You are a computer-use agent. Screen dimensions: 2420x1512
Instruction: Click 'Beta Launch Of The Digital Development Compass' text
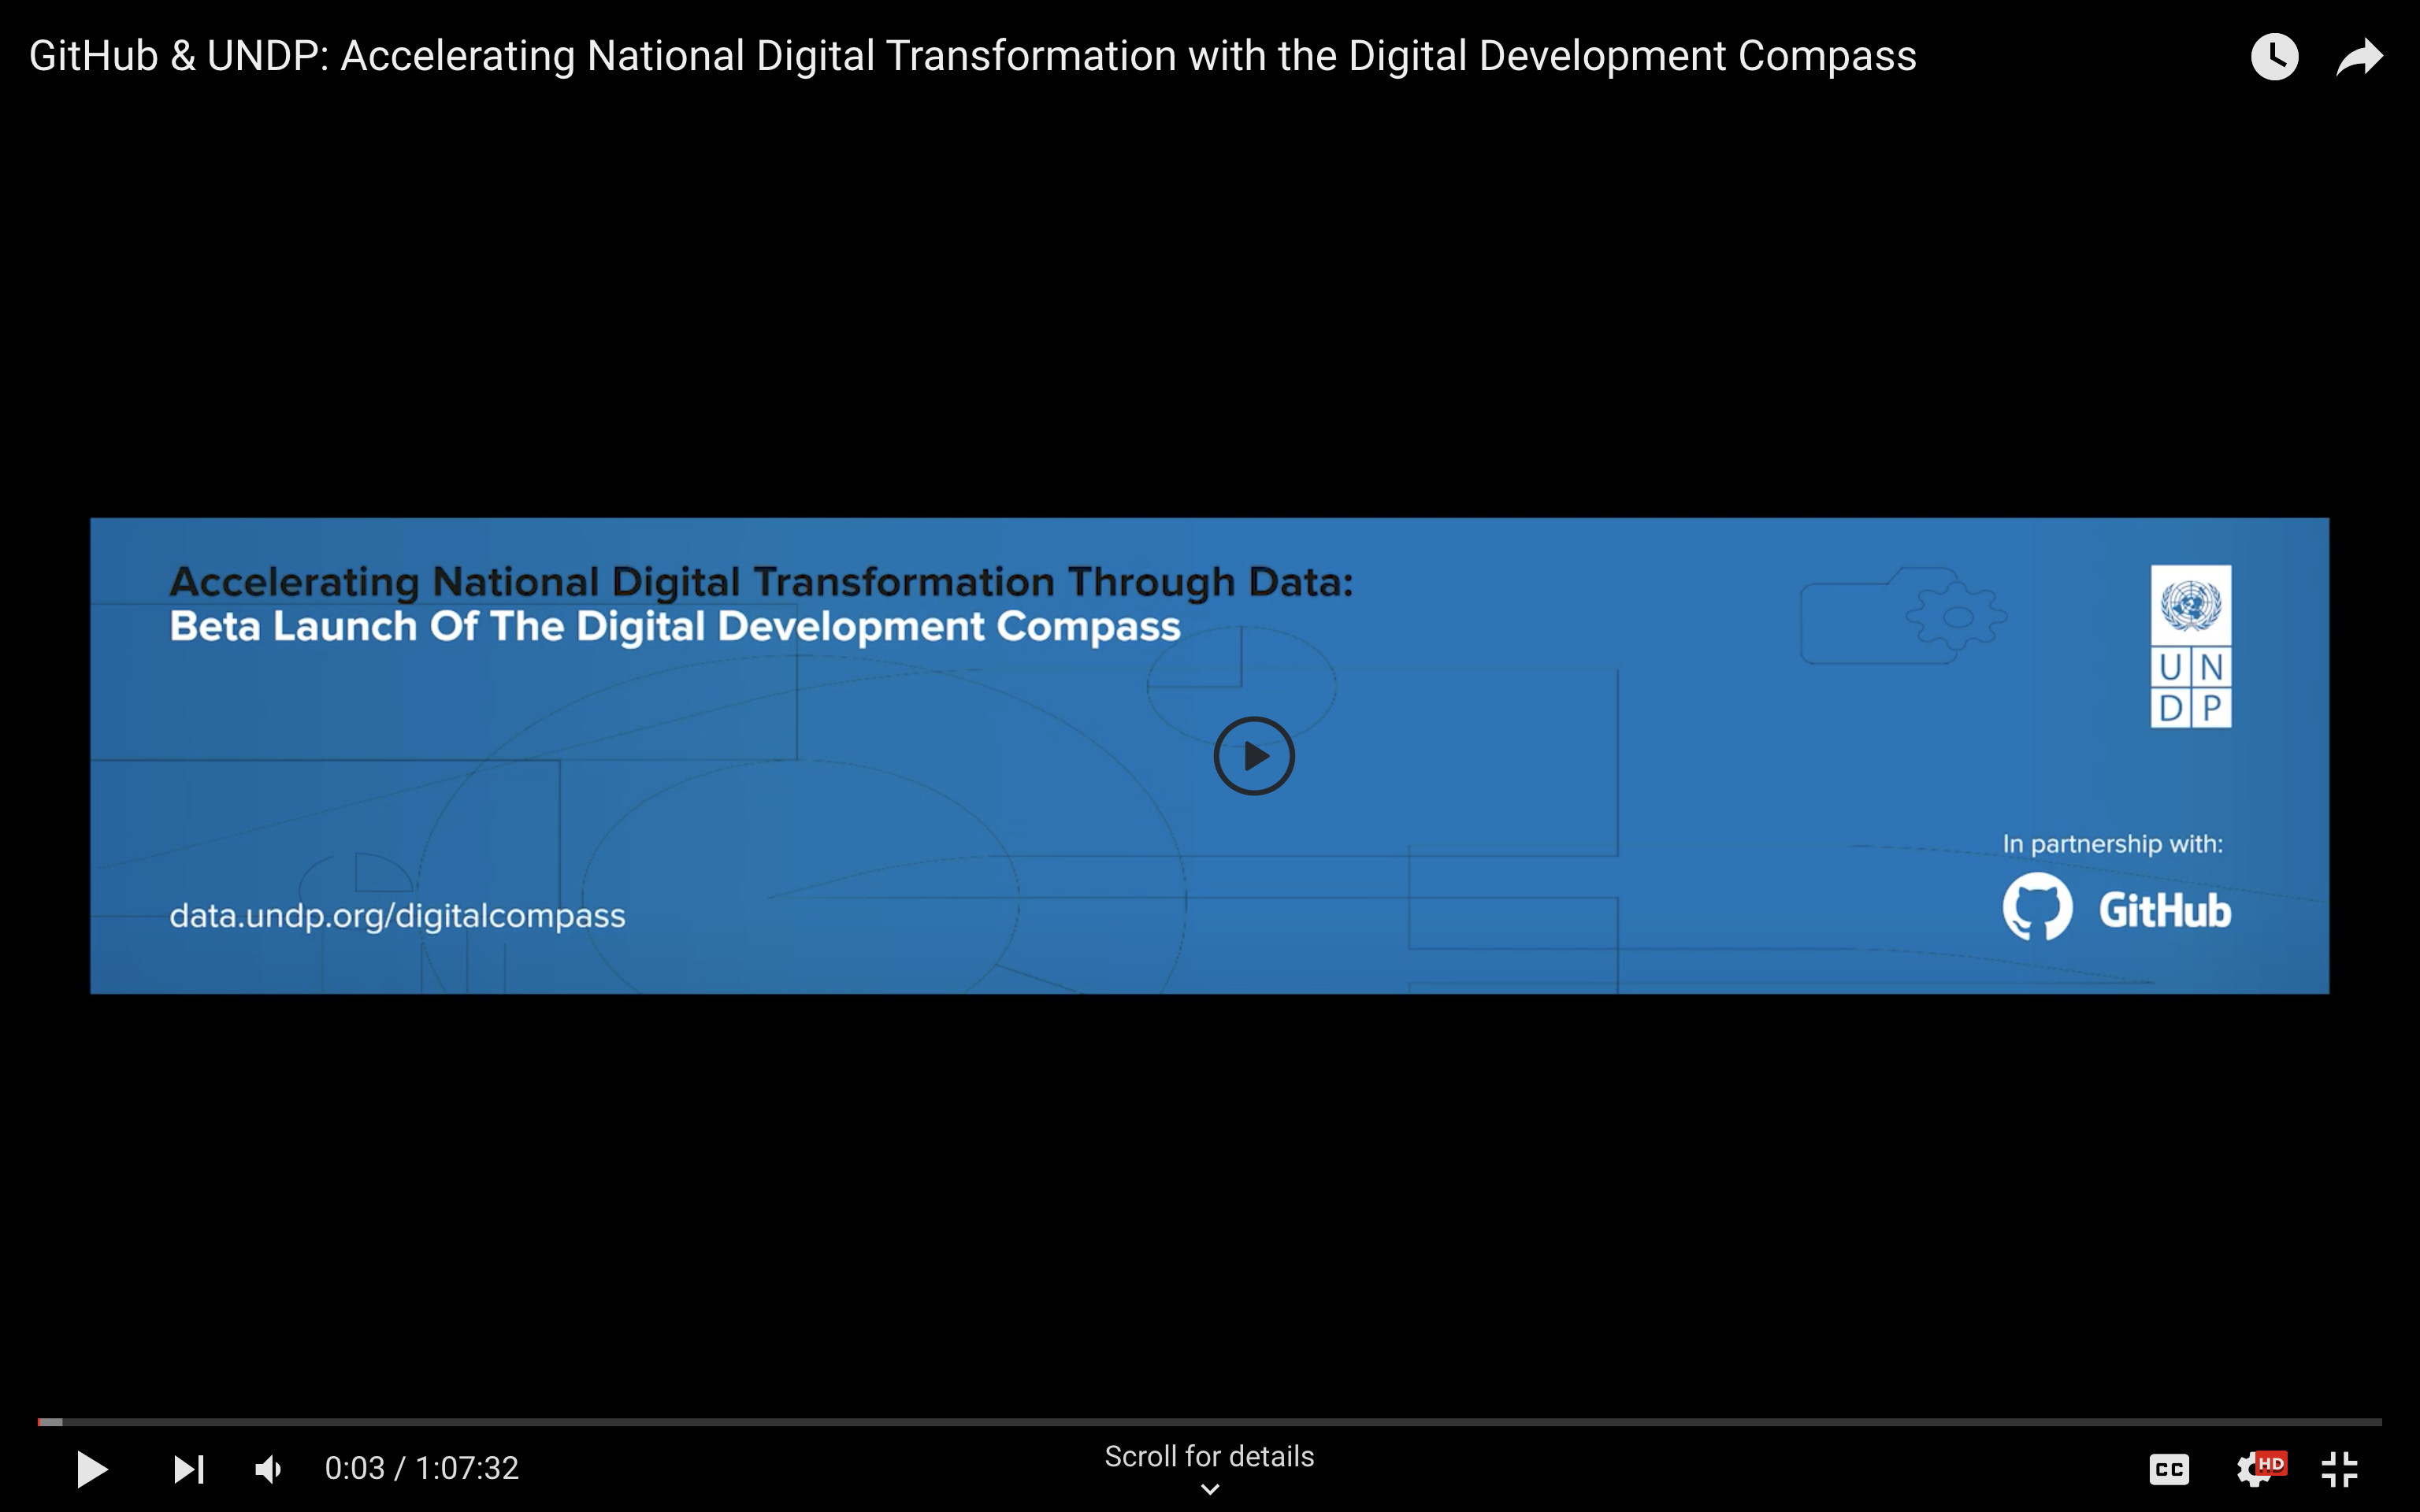[x=675, y=627]
